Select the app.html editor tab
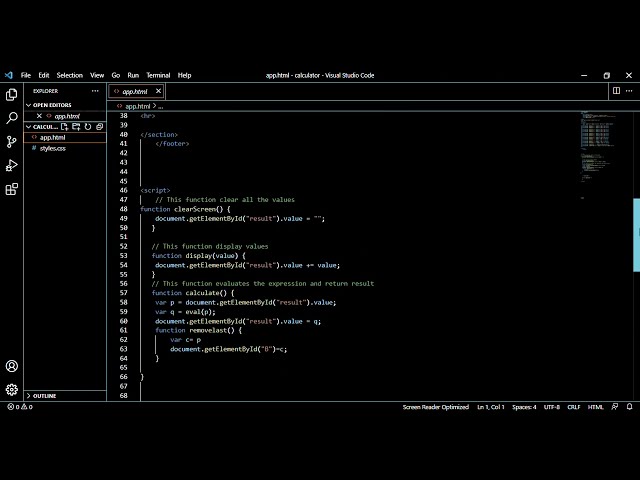 coord(135,91)
